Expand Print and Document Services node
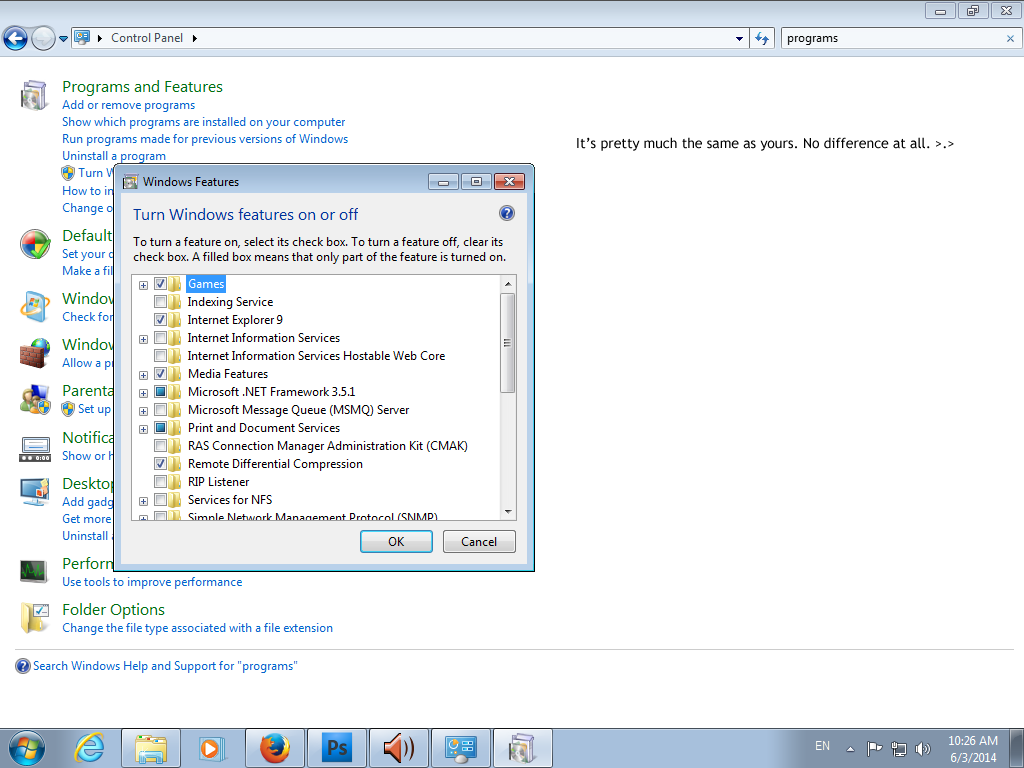The height and width of the screenshot is (768, 1024). 143,428
